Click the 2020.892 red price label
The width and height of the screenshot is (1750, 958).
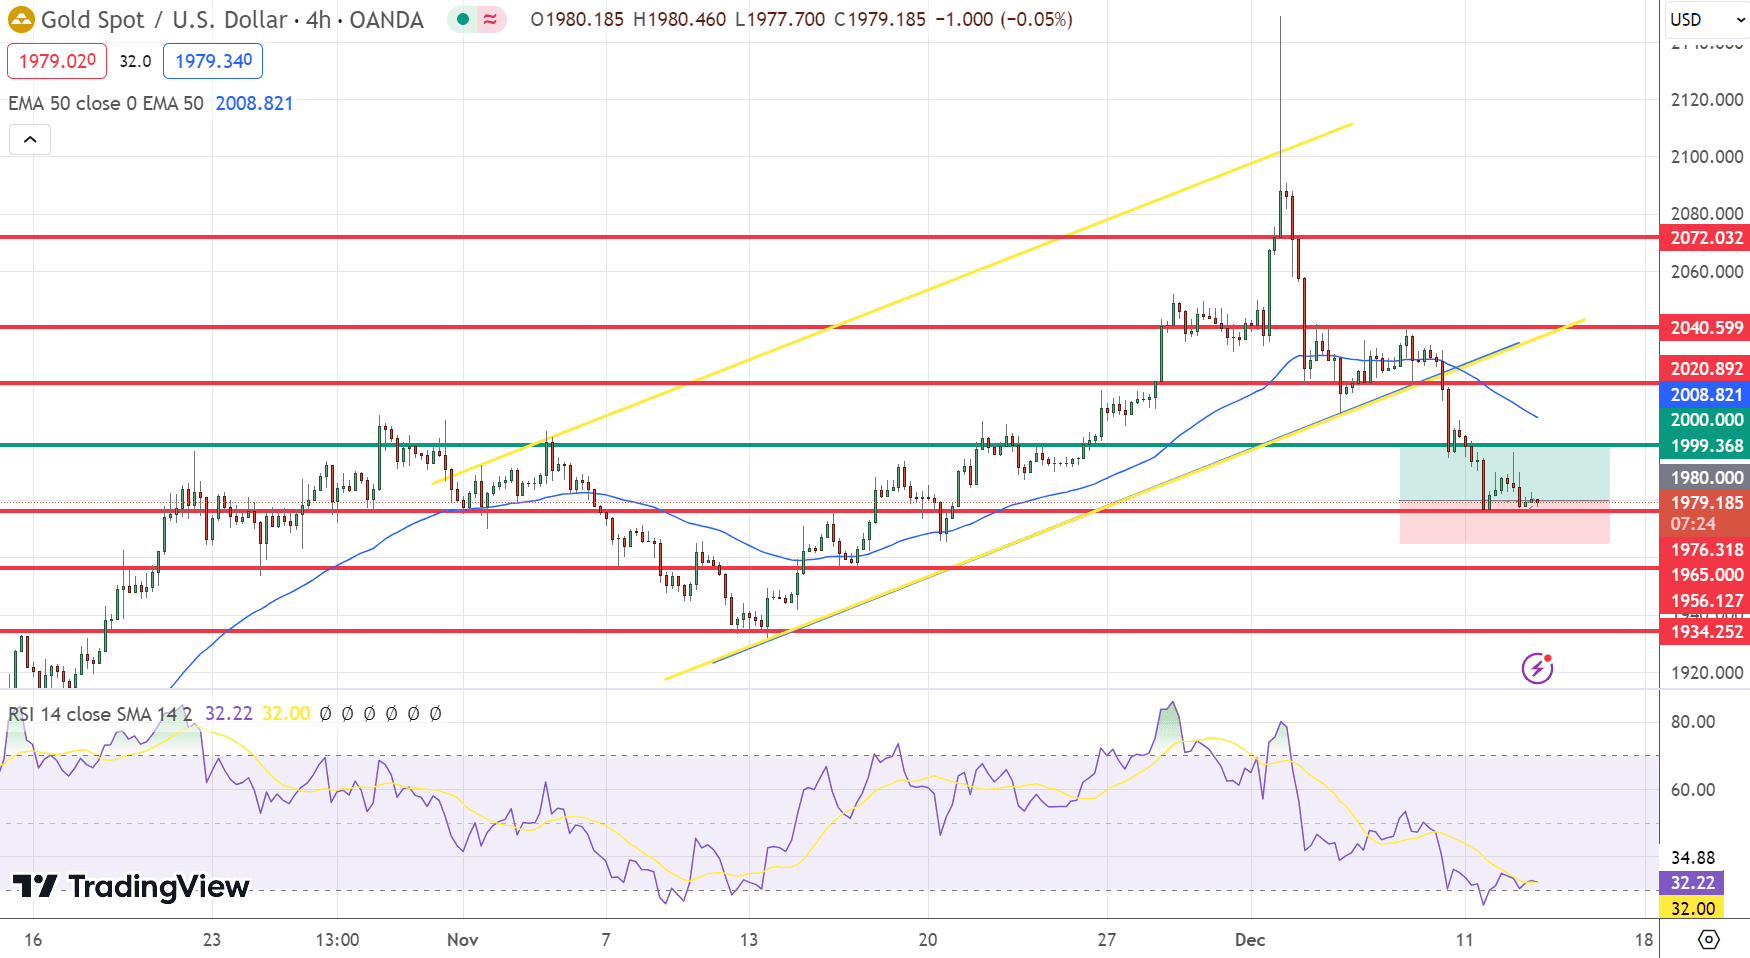click(x=1705, y=369)
